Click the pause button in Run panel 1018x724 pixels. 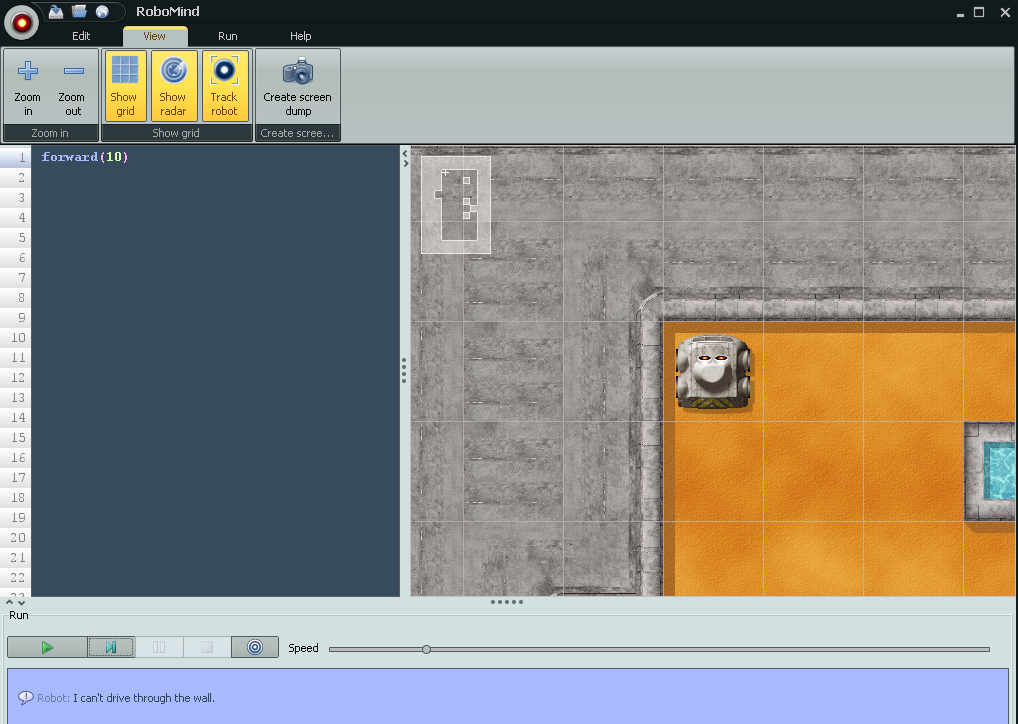[159, 647]
